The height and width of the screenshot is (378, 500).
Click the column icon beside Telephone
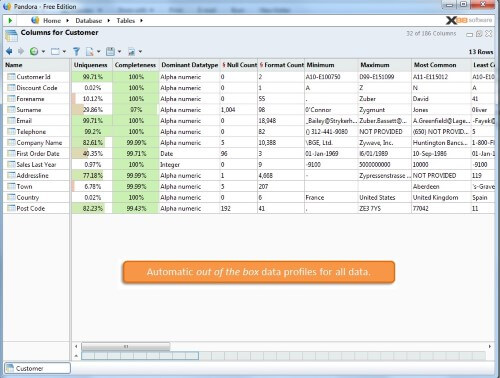point(11,132)
